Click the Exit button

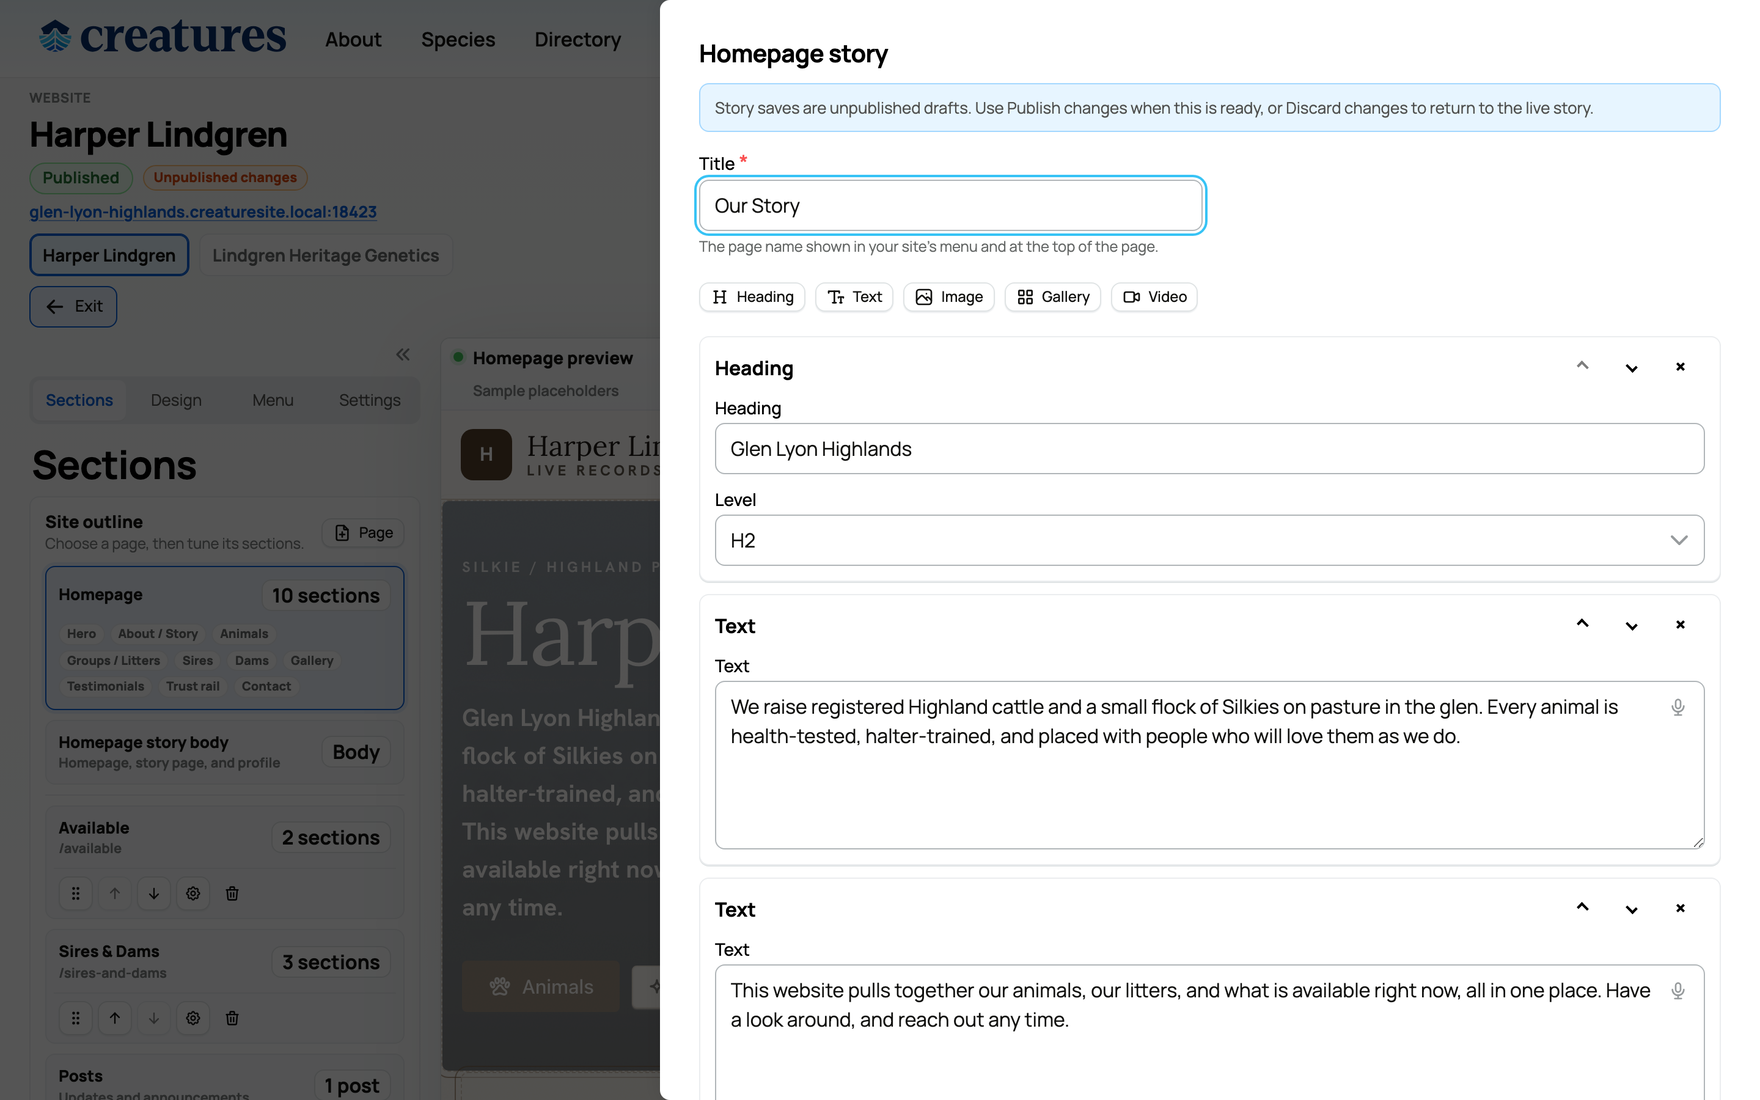pyautogui.click(x=73, y=306)
